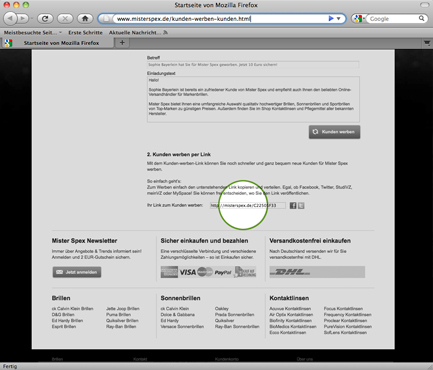Viewport: 433px width, 370px height.
Task: Click the Brillen footer heading
Action: pyautogui.click(x=61, y=298)
